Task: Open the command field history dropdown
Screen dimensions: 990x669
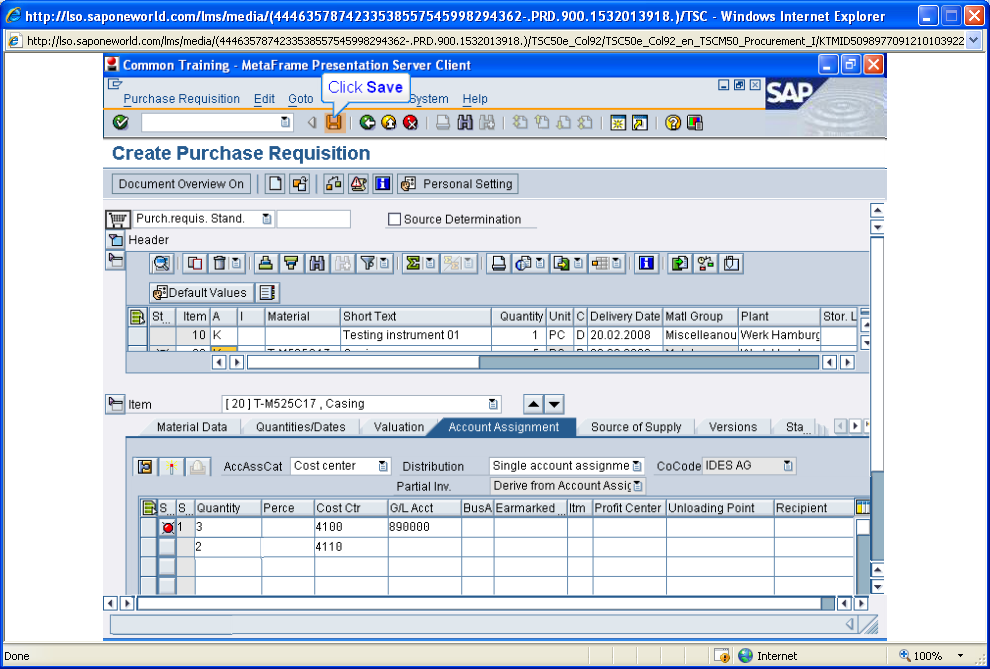Action: [x=285, y=122]
